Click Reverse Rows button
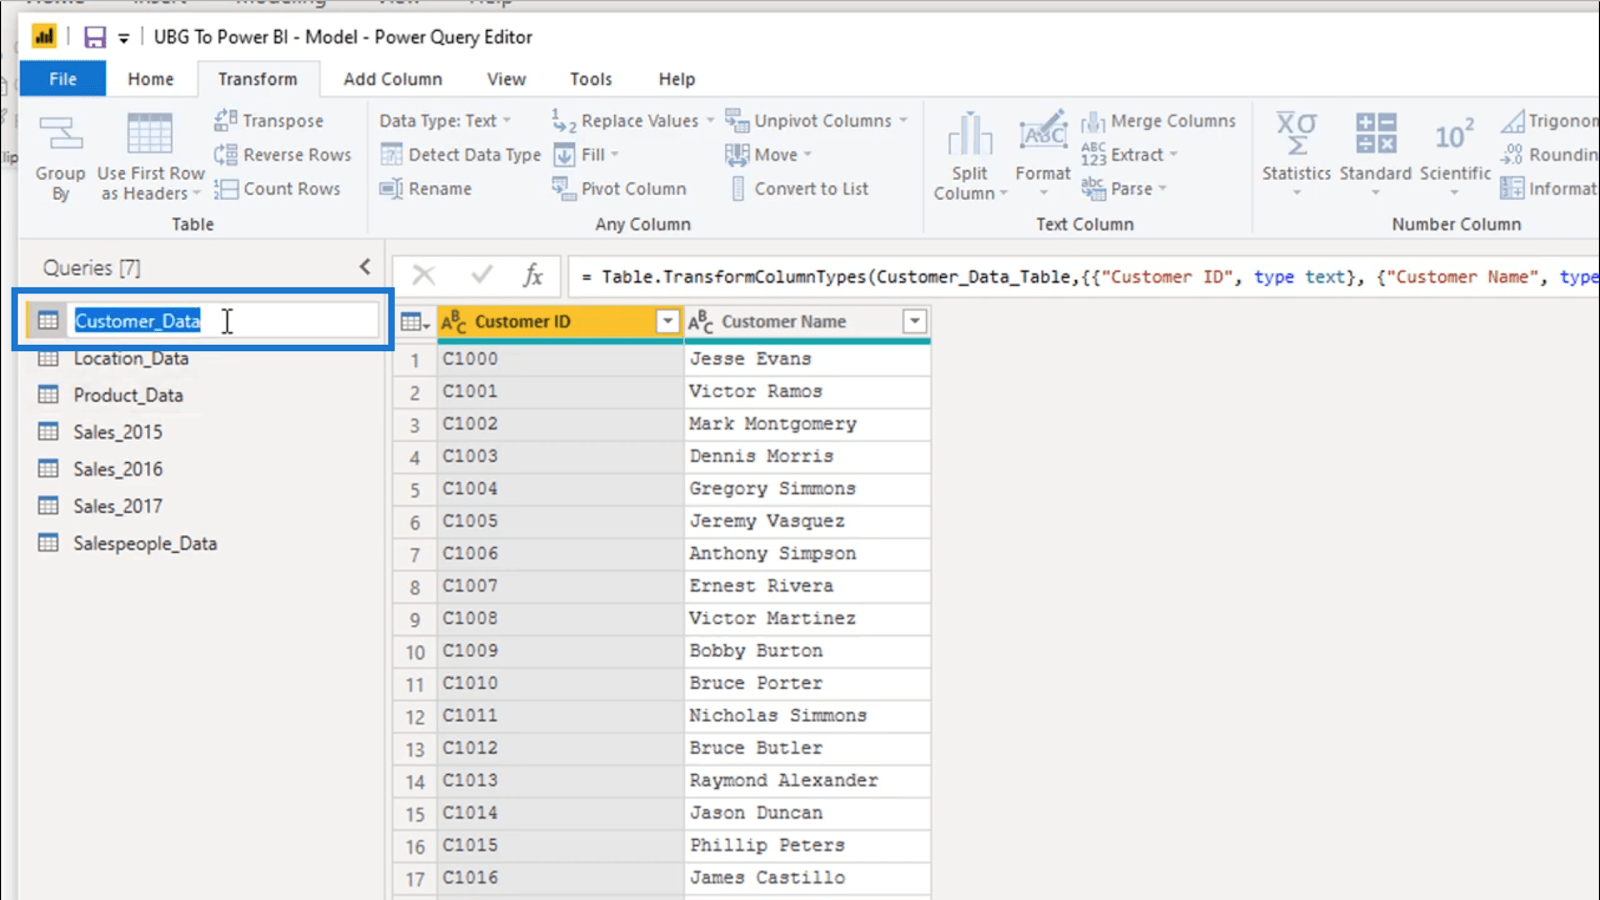The height and width of the screenshot is (900, 1600). [283, 155]
